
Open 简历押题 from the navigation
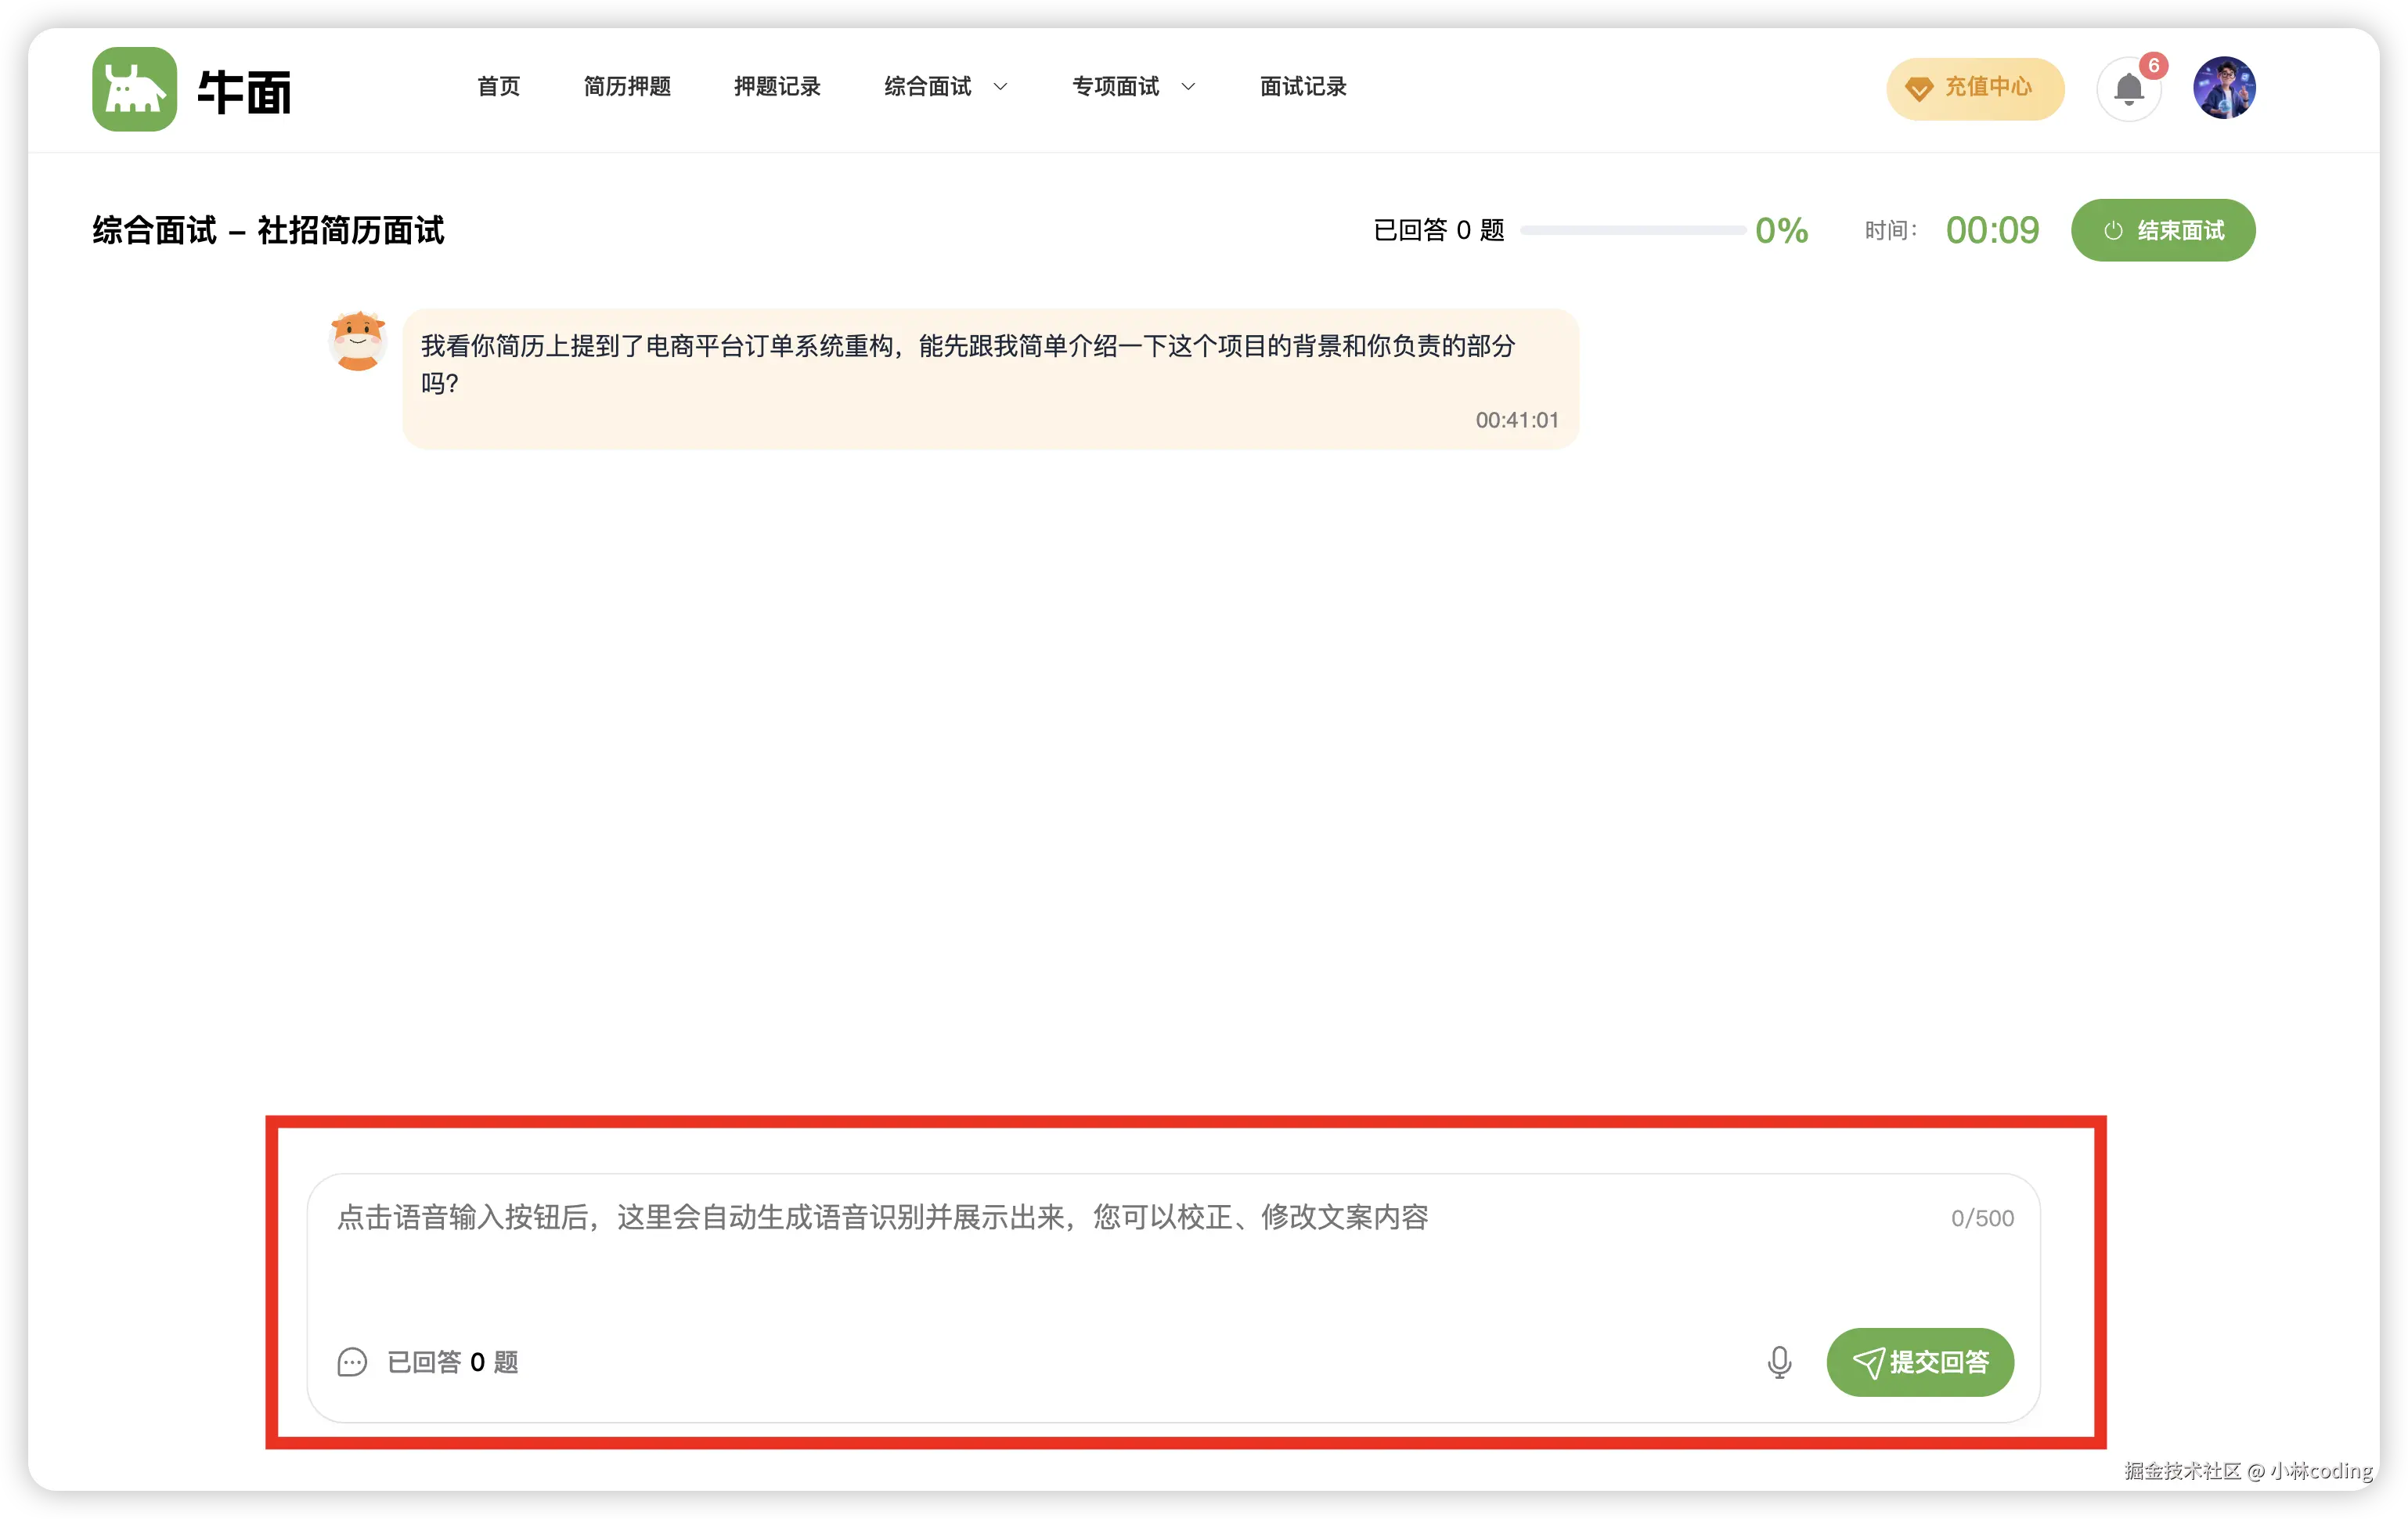coord(628,88)
